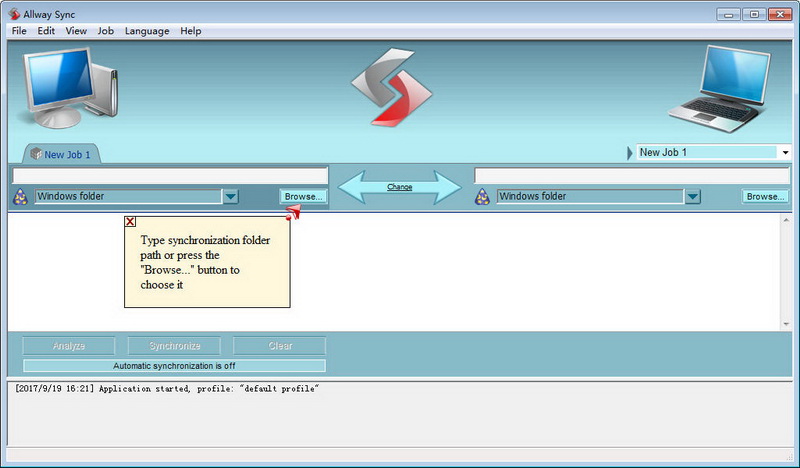800x468 pixels.
Task: Click the left folder path input field
Action: [170, 176]
